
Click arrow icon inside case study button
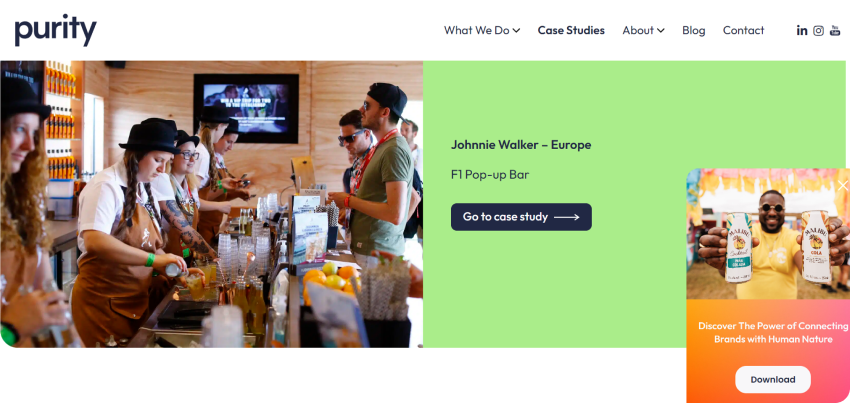[566, 217]
